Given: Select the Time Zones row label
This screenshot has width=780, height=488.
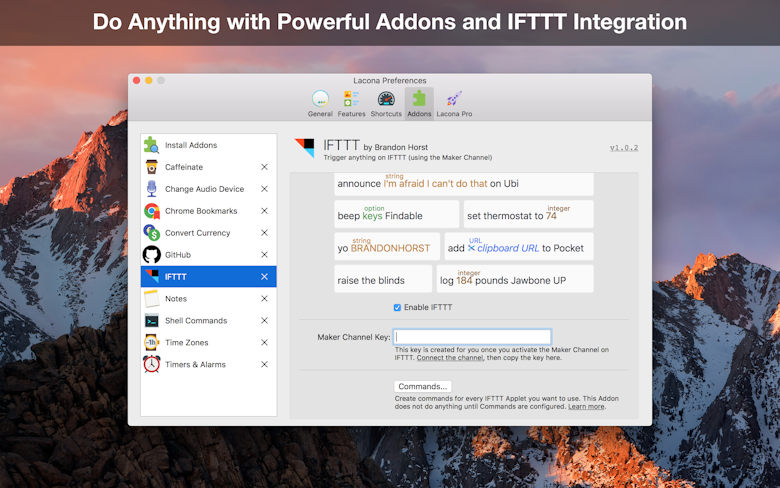Looking at the screenshot, I should [x=187, y=342].
